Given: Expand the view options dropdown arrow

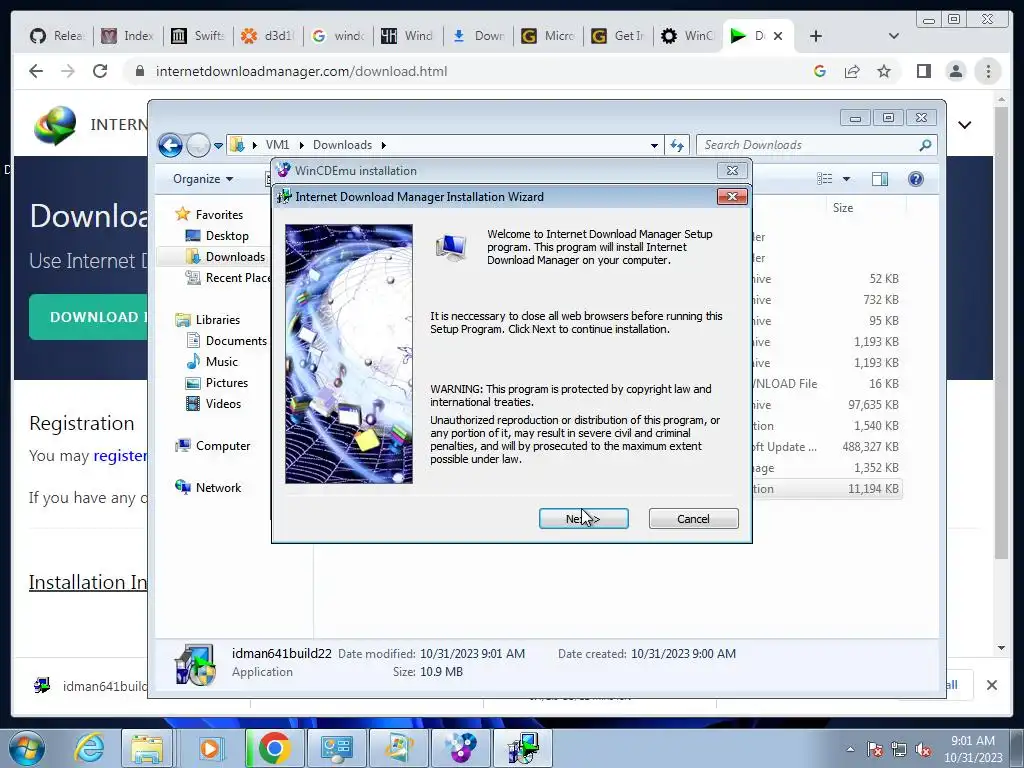Looking at the screenshot, I should click(846, 179).
